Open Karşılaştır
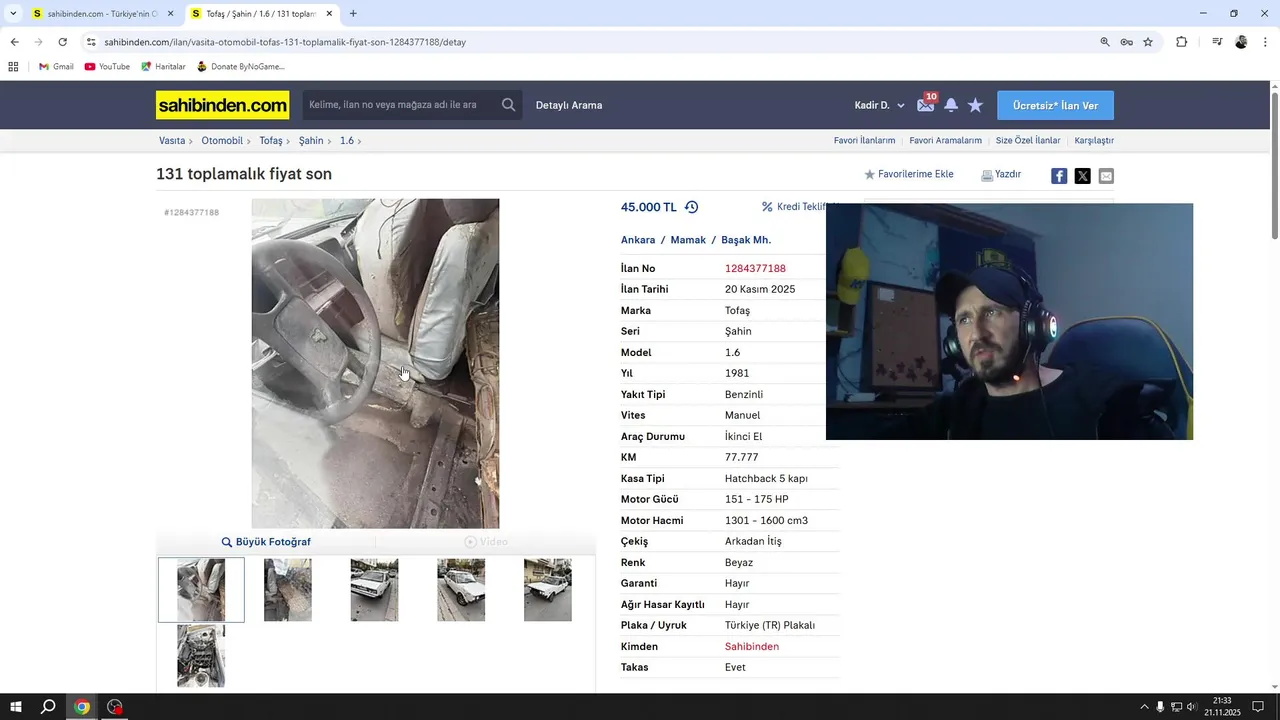Image resolution: width=1280 pixels, height=720 pixels. (1094, 141)
